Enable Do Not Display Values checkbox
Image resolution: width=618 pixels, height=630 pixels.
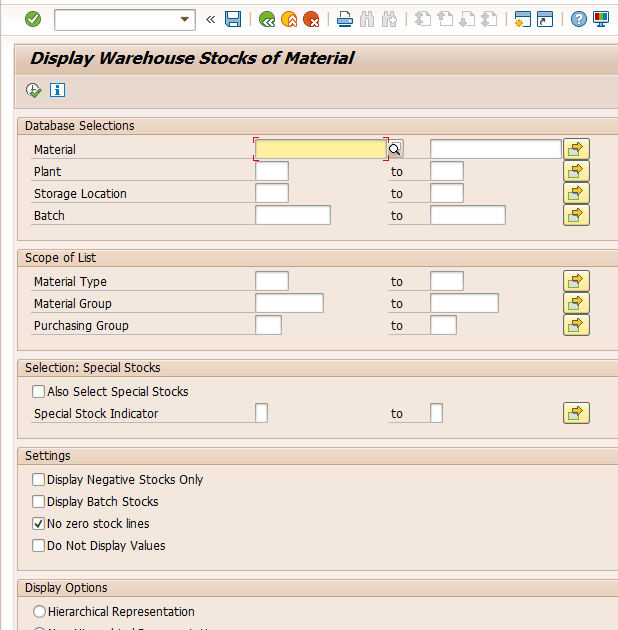tap(39, 546)
